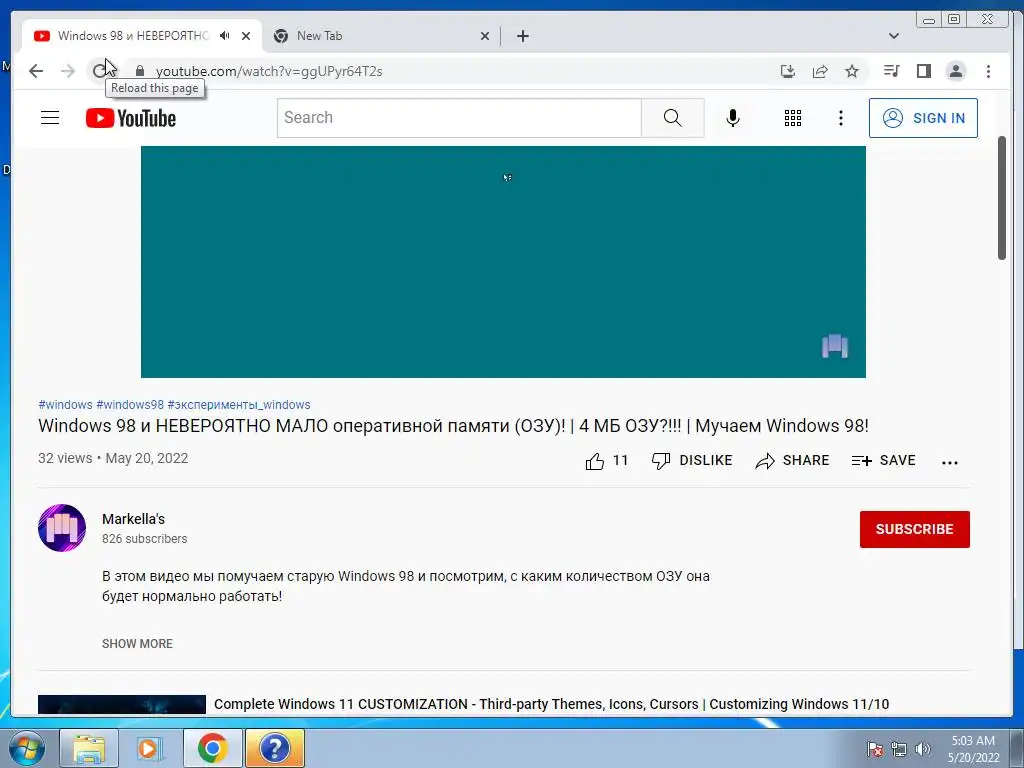Click channel watermark in the video corner
Image resolution: width=1024 pixels, height=768 pixels.
835,346
